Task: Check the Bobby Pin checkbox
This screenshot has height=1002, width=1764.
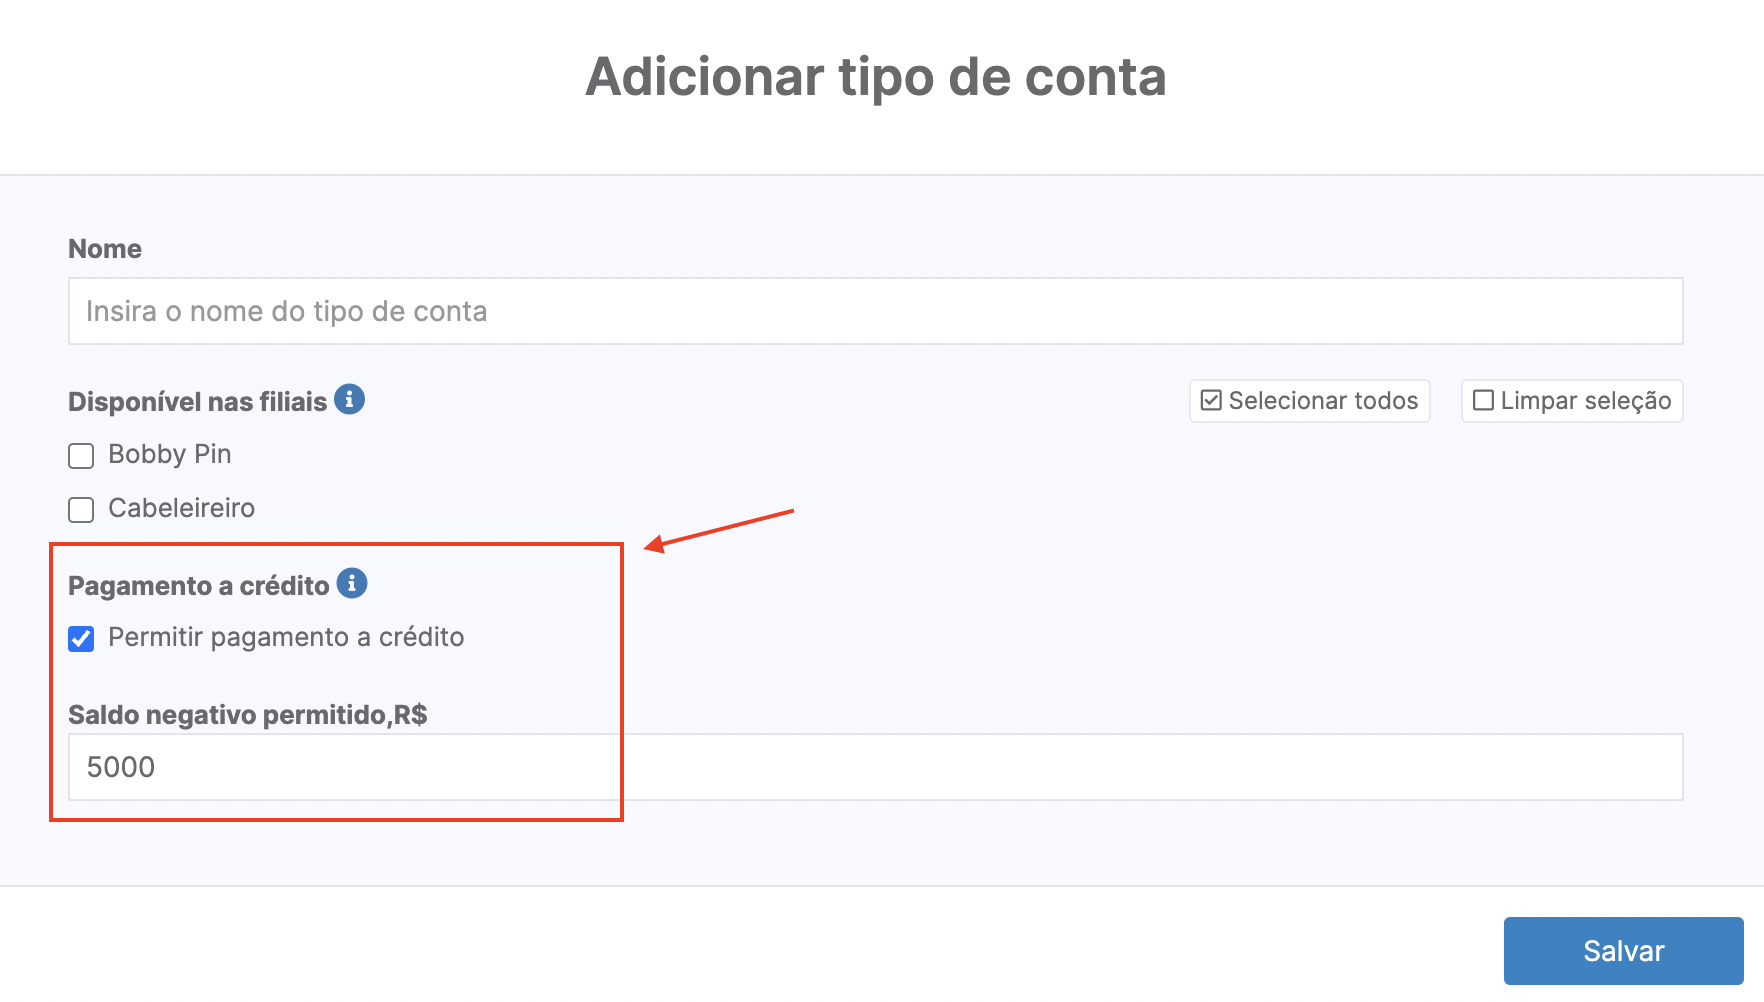Action: tap(81, 456)
